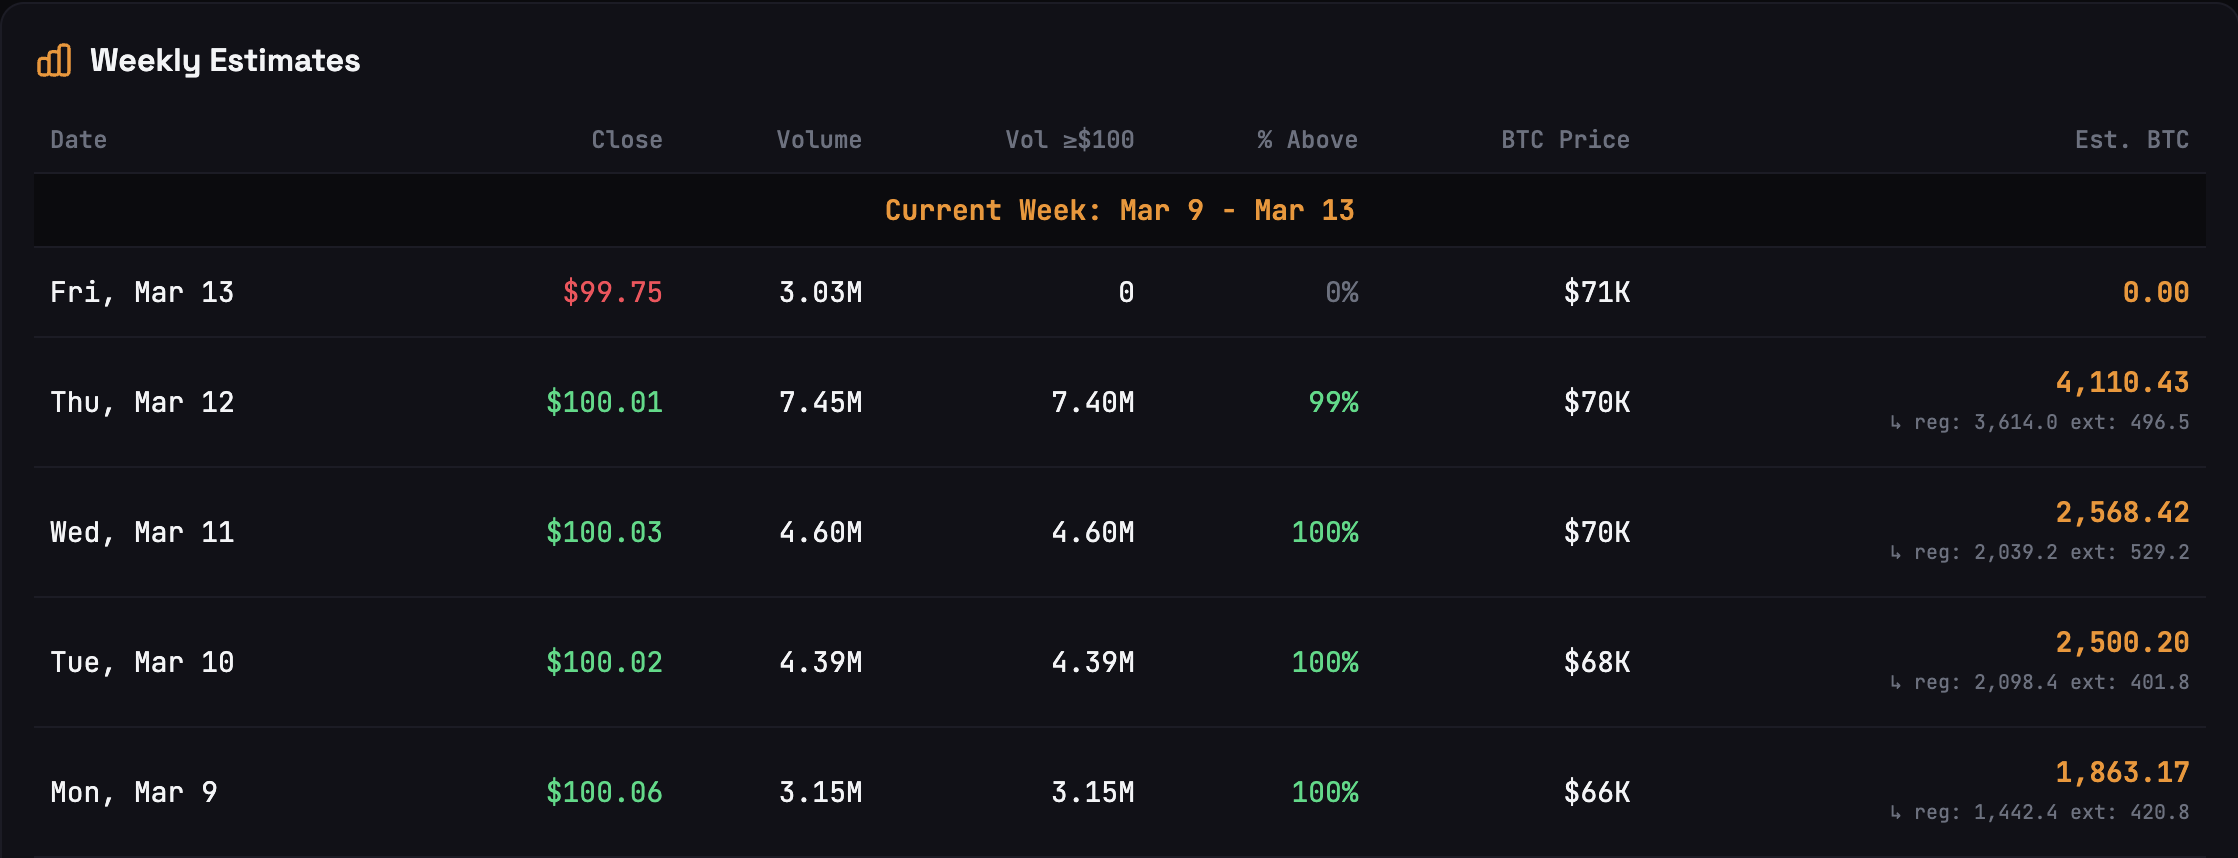
Task: Click the reg/ext arrow icon under 2,500.20
Action: coord(1896,683)
